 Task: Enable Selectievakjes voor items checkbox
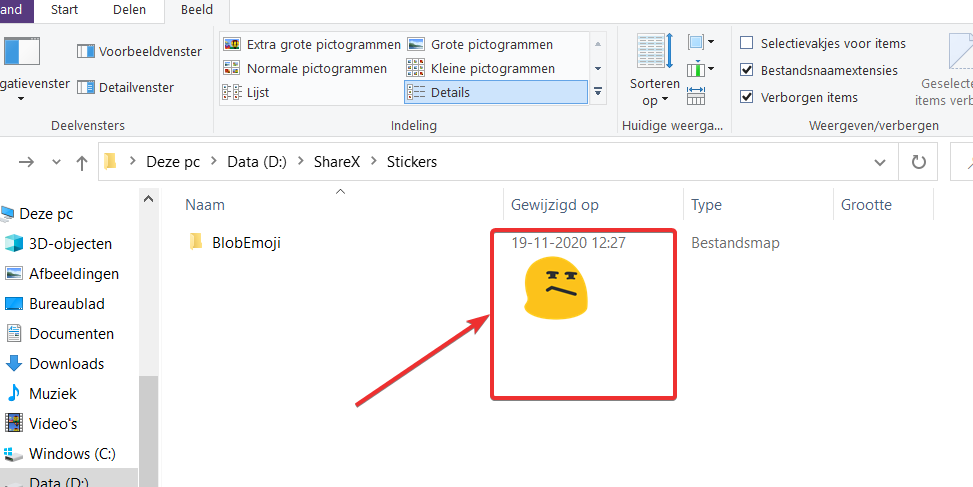click(747, 43)
